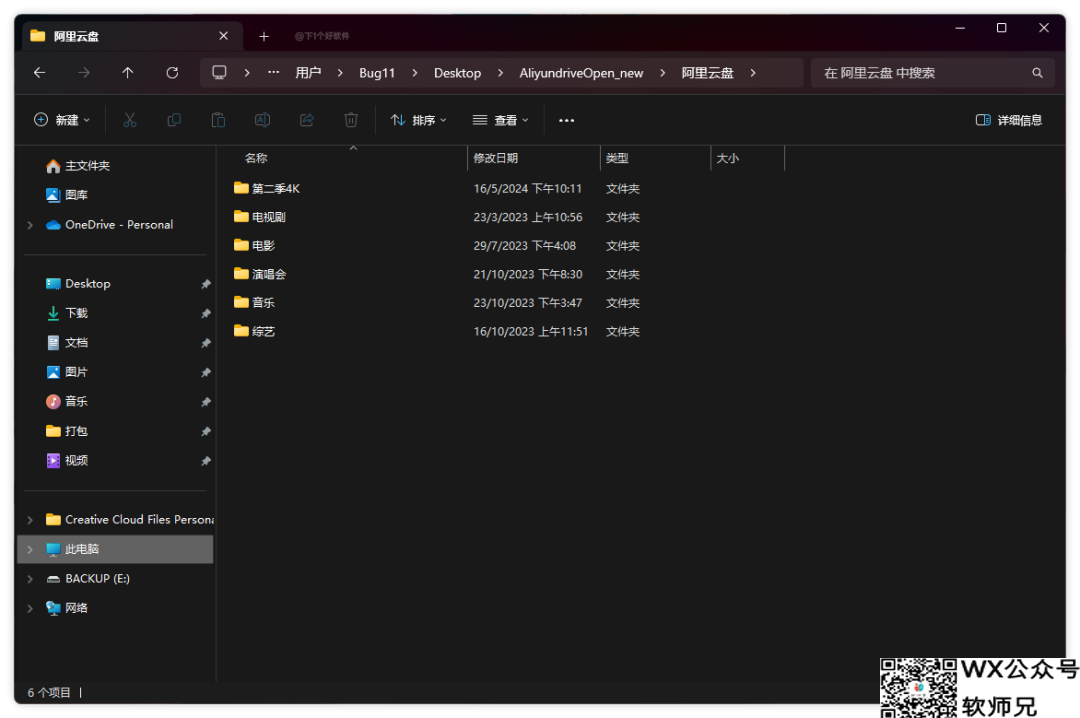The width and height of the screenshot is (1080, 718).
Task: Open the 查看 view dropdown
Action: tap(500, 120)
